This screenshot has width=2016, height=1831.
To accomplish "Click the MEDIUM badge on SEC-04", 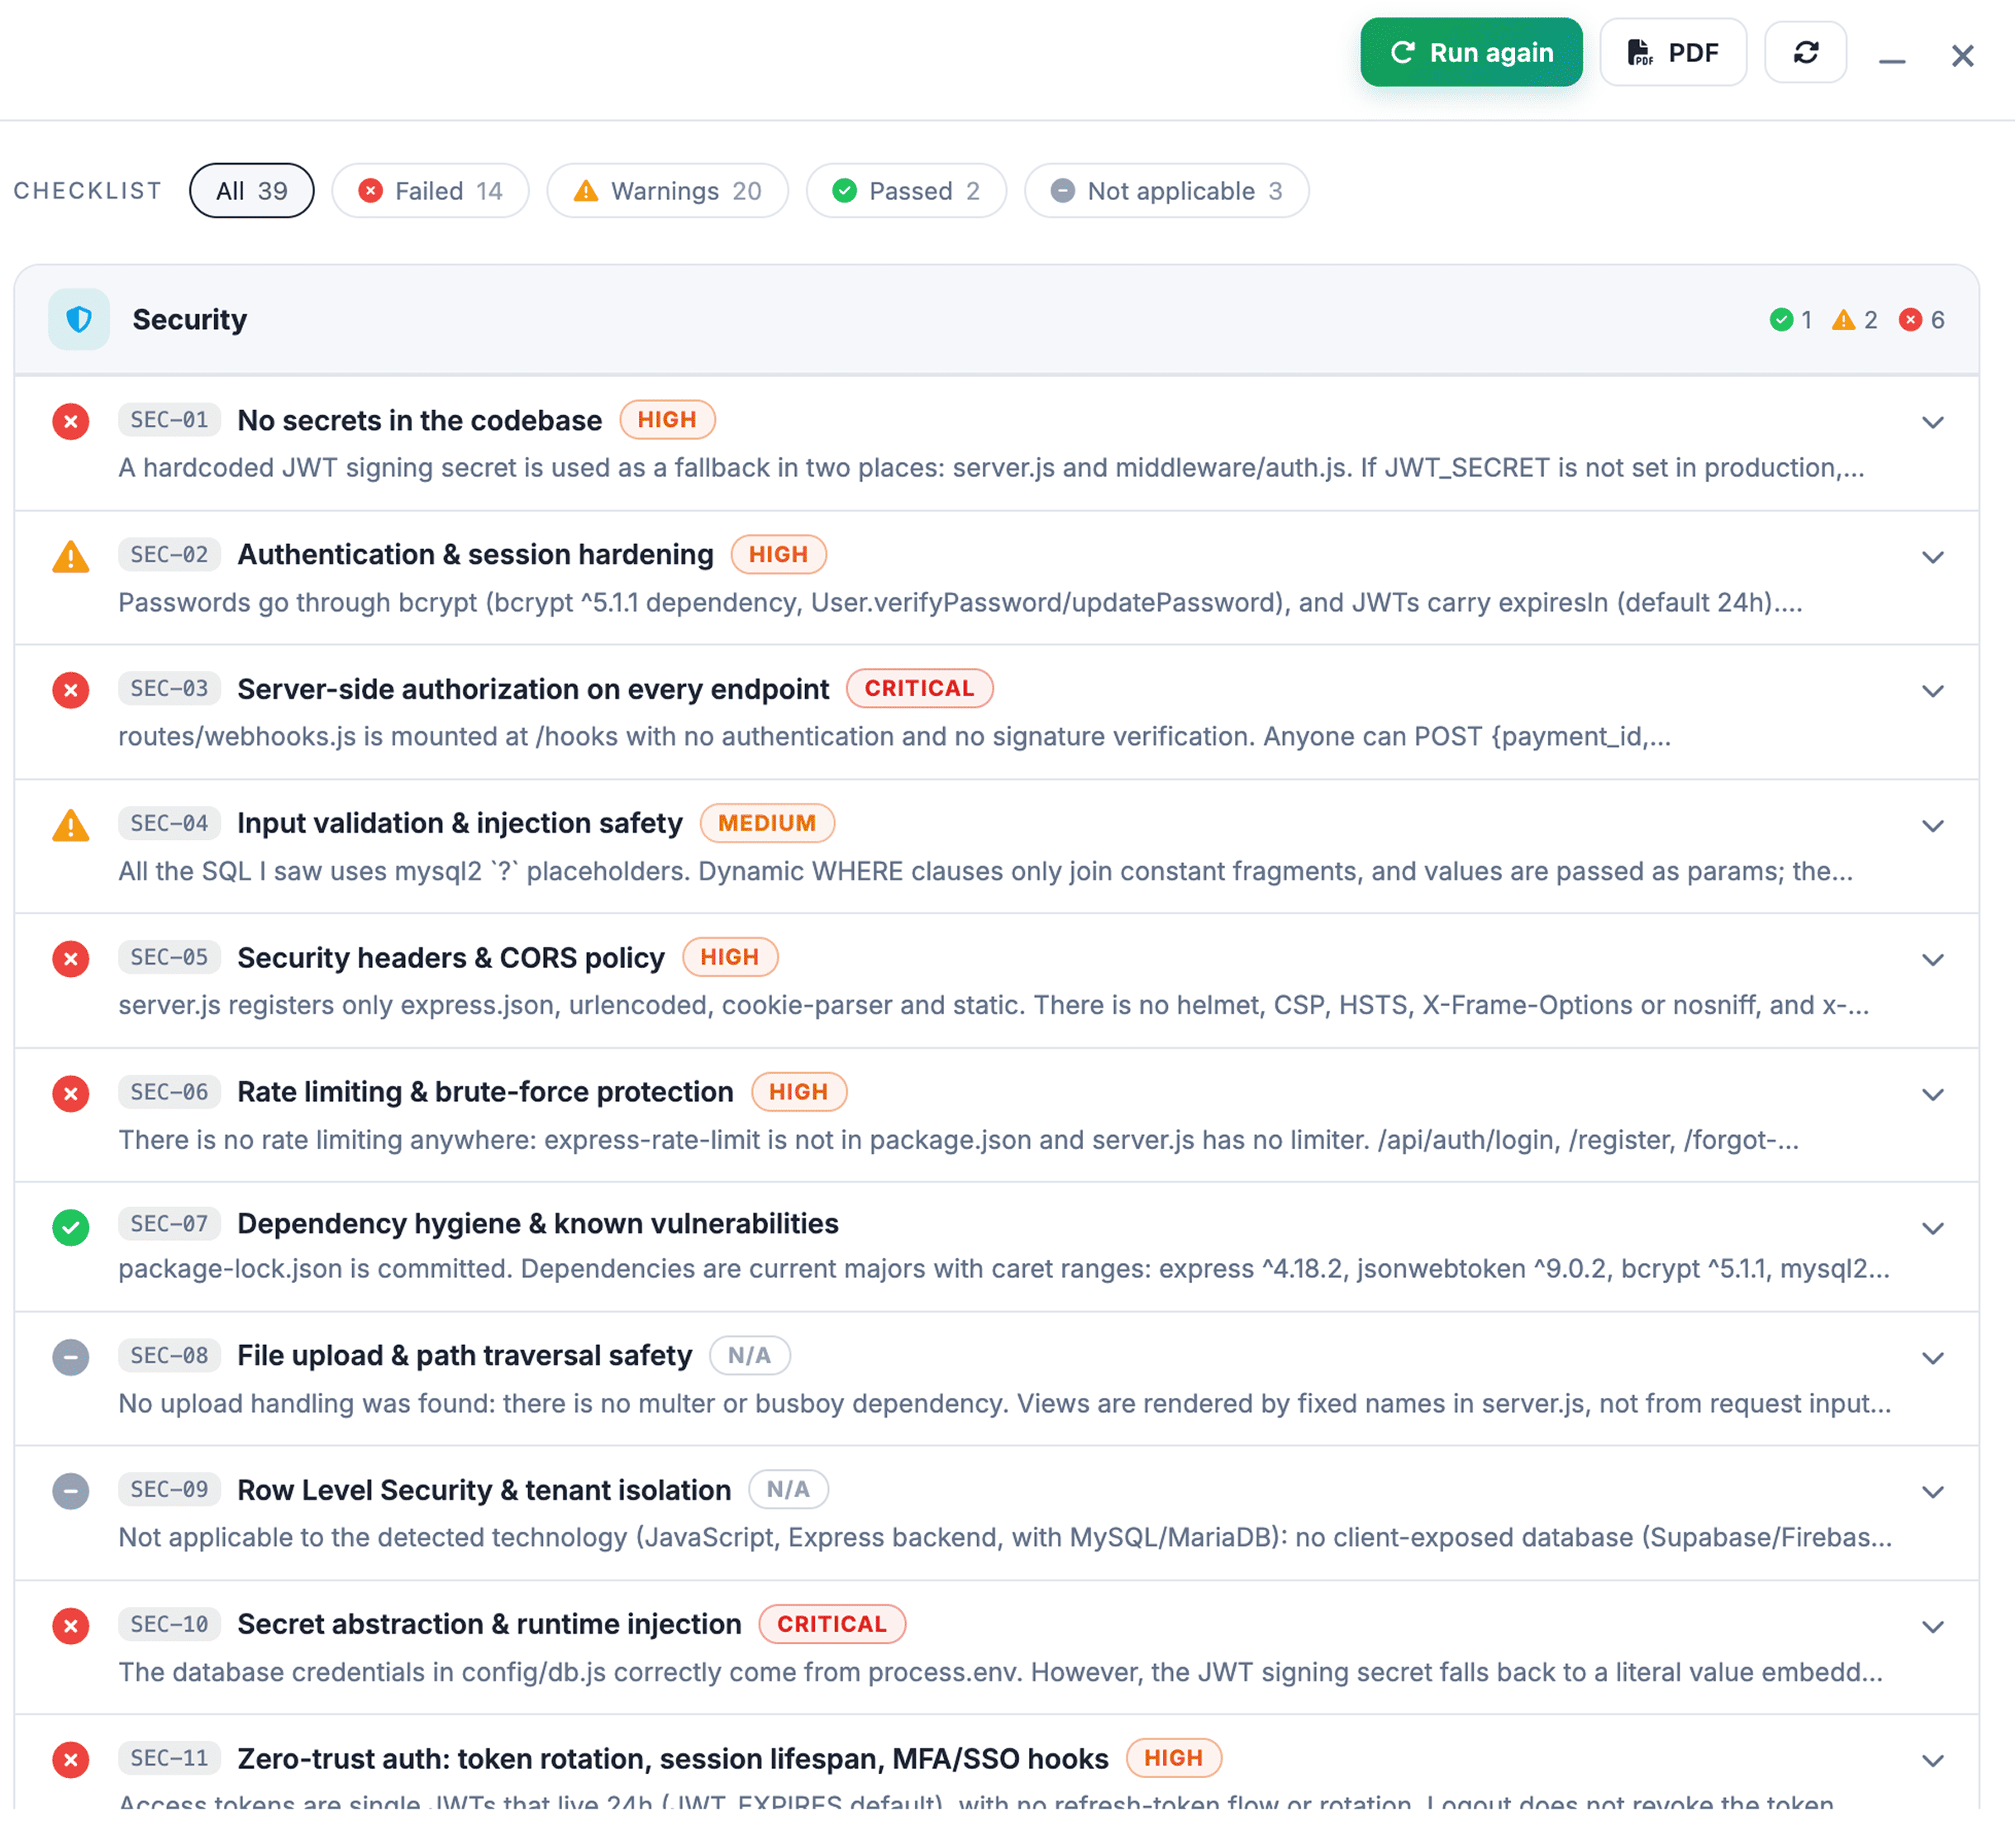I will point(767,823).
